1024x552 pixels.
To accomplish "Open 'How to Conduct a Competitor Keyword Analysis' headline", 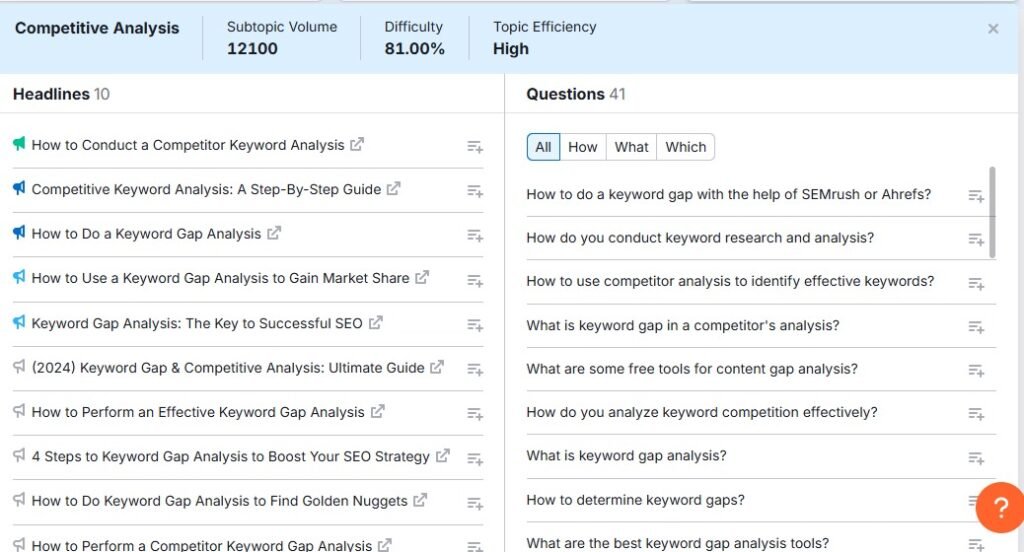I will click(x=187, y=145).
